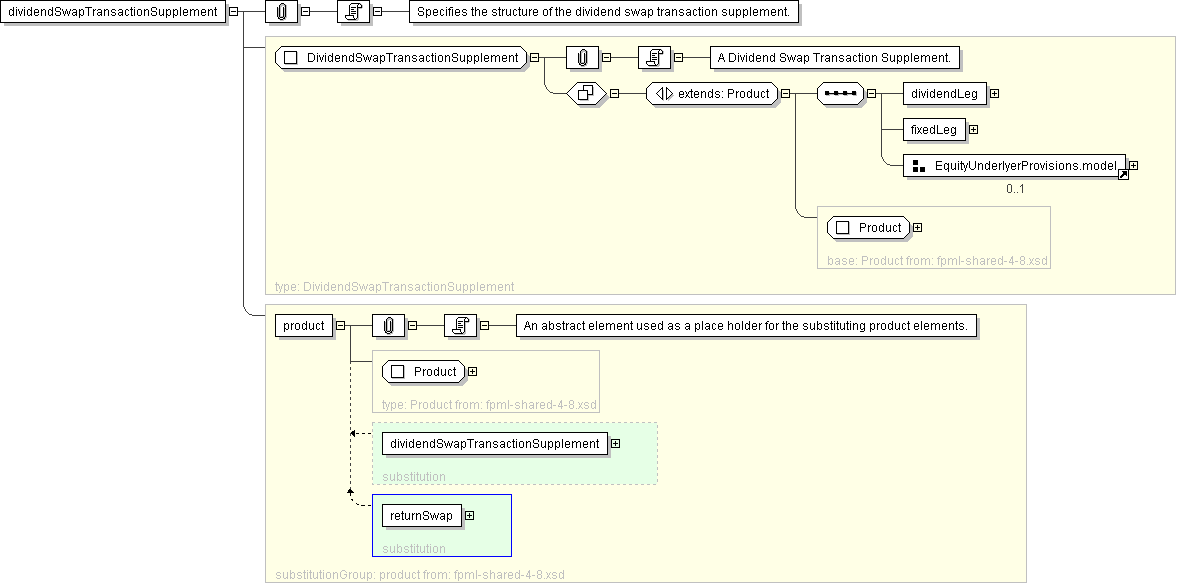This screenshot has height=584, width=1177.
Task: Click the sequence compositor icon
Action: pyautogui.click(x=839, y=94)
